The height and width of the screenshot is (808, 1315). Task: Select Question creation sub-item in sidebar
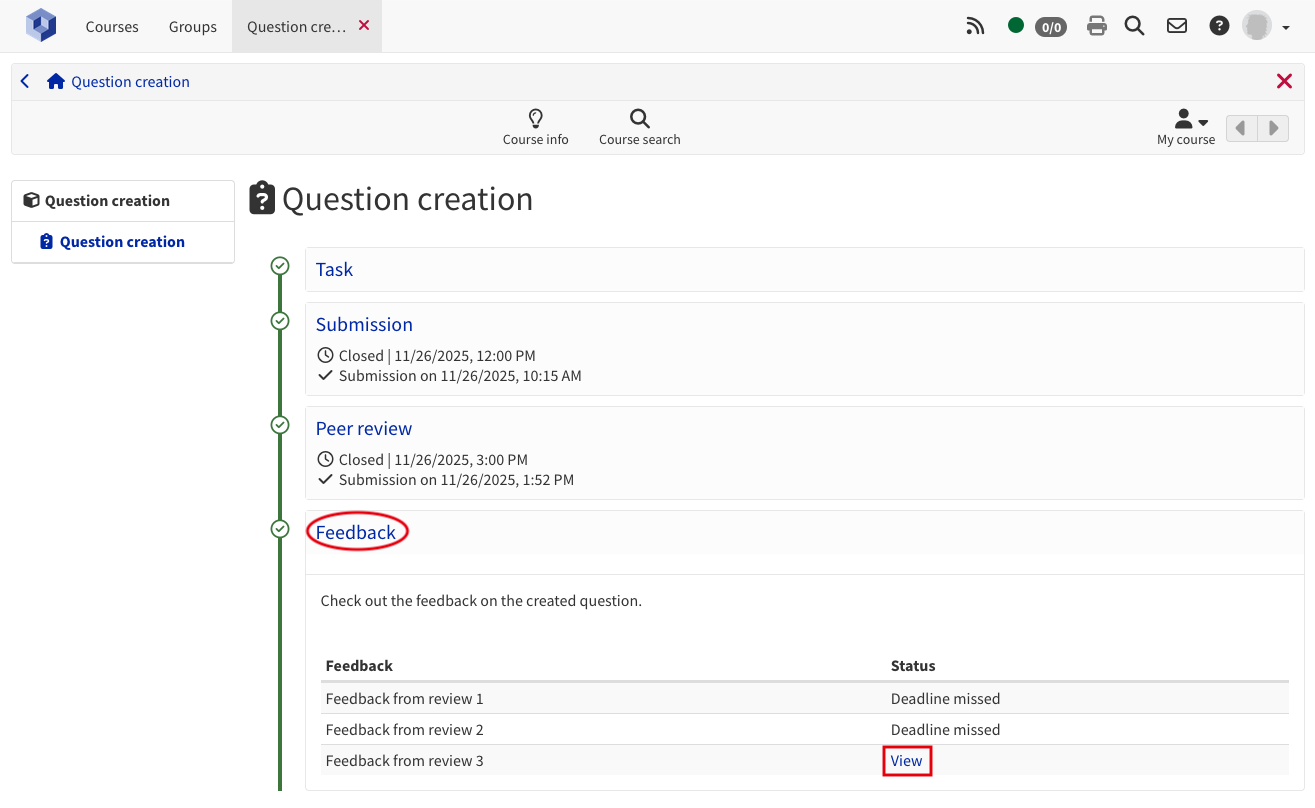tap(122, 242)
